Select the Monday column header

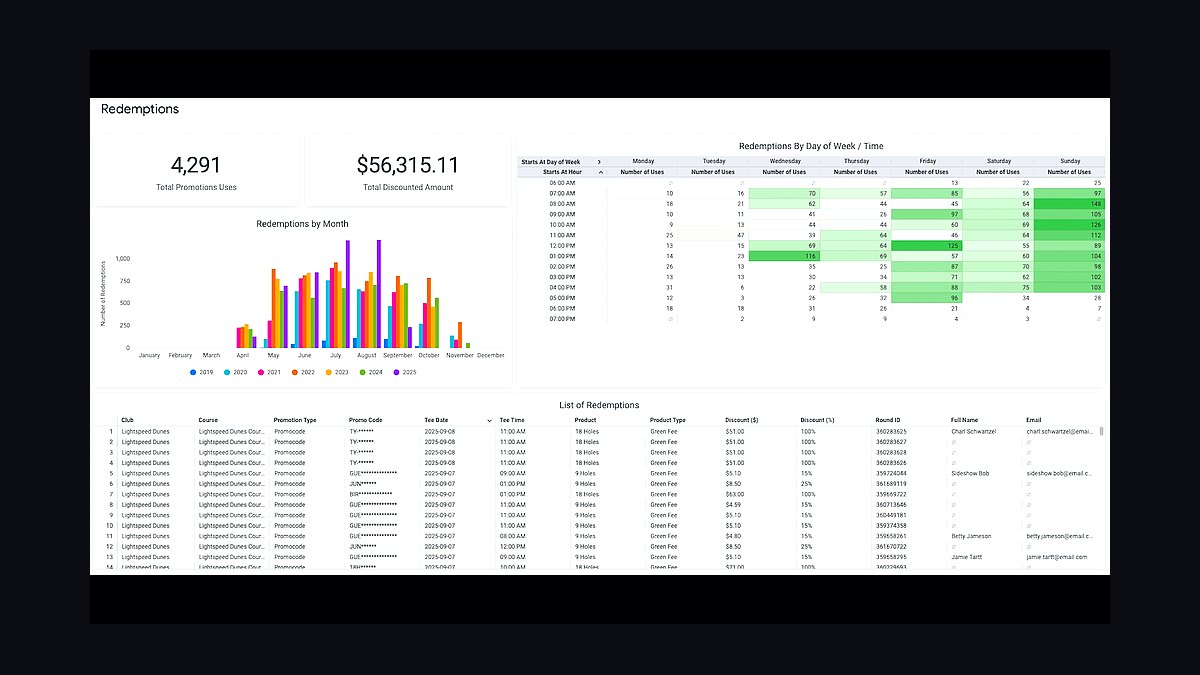(x=642, y=161)
